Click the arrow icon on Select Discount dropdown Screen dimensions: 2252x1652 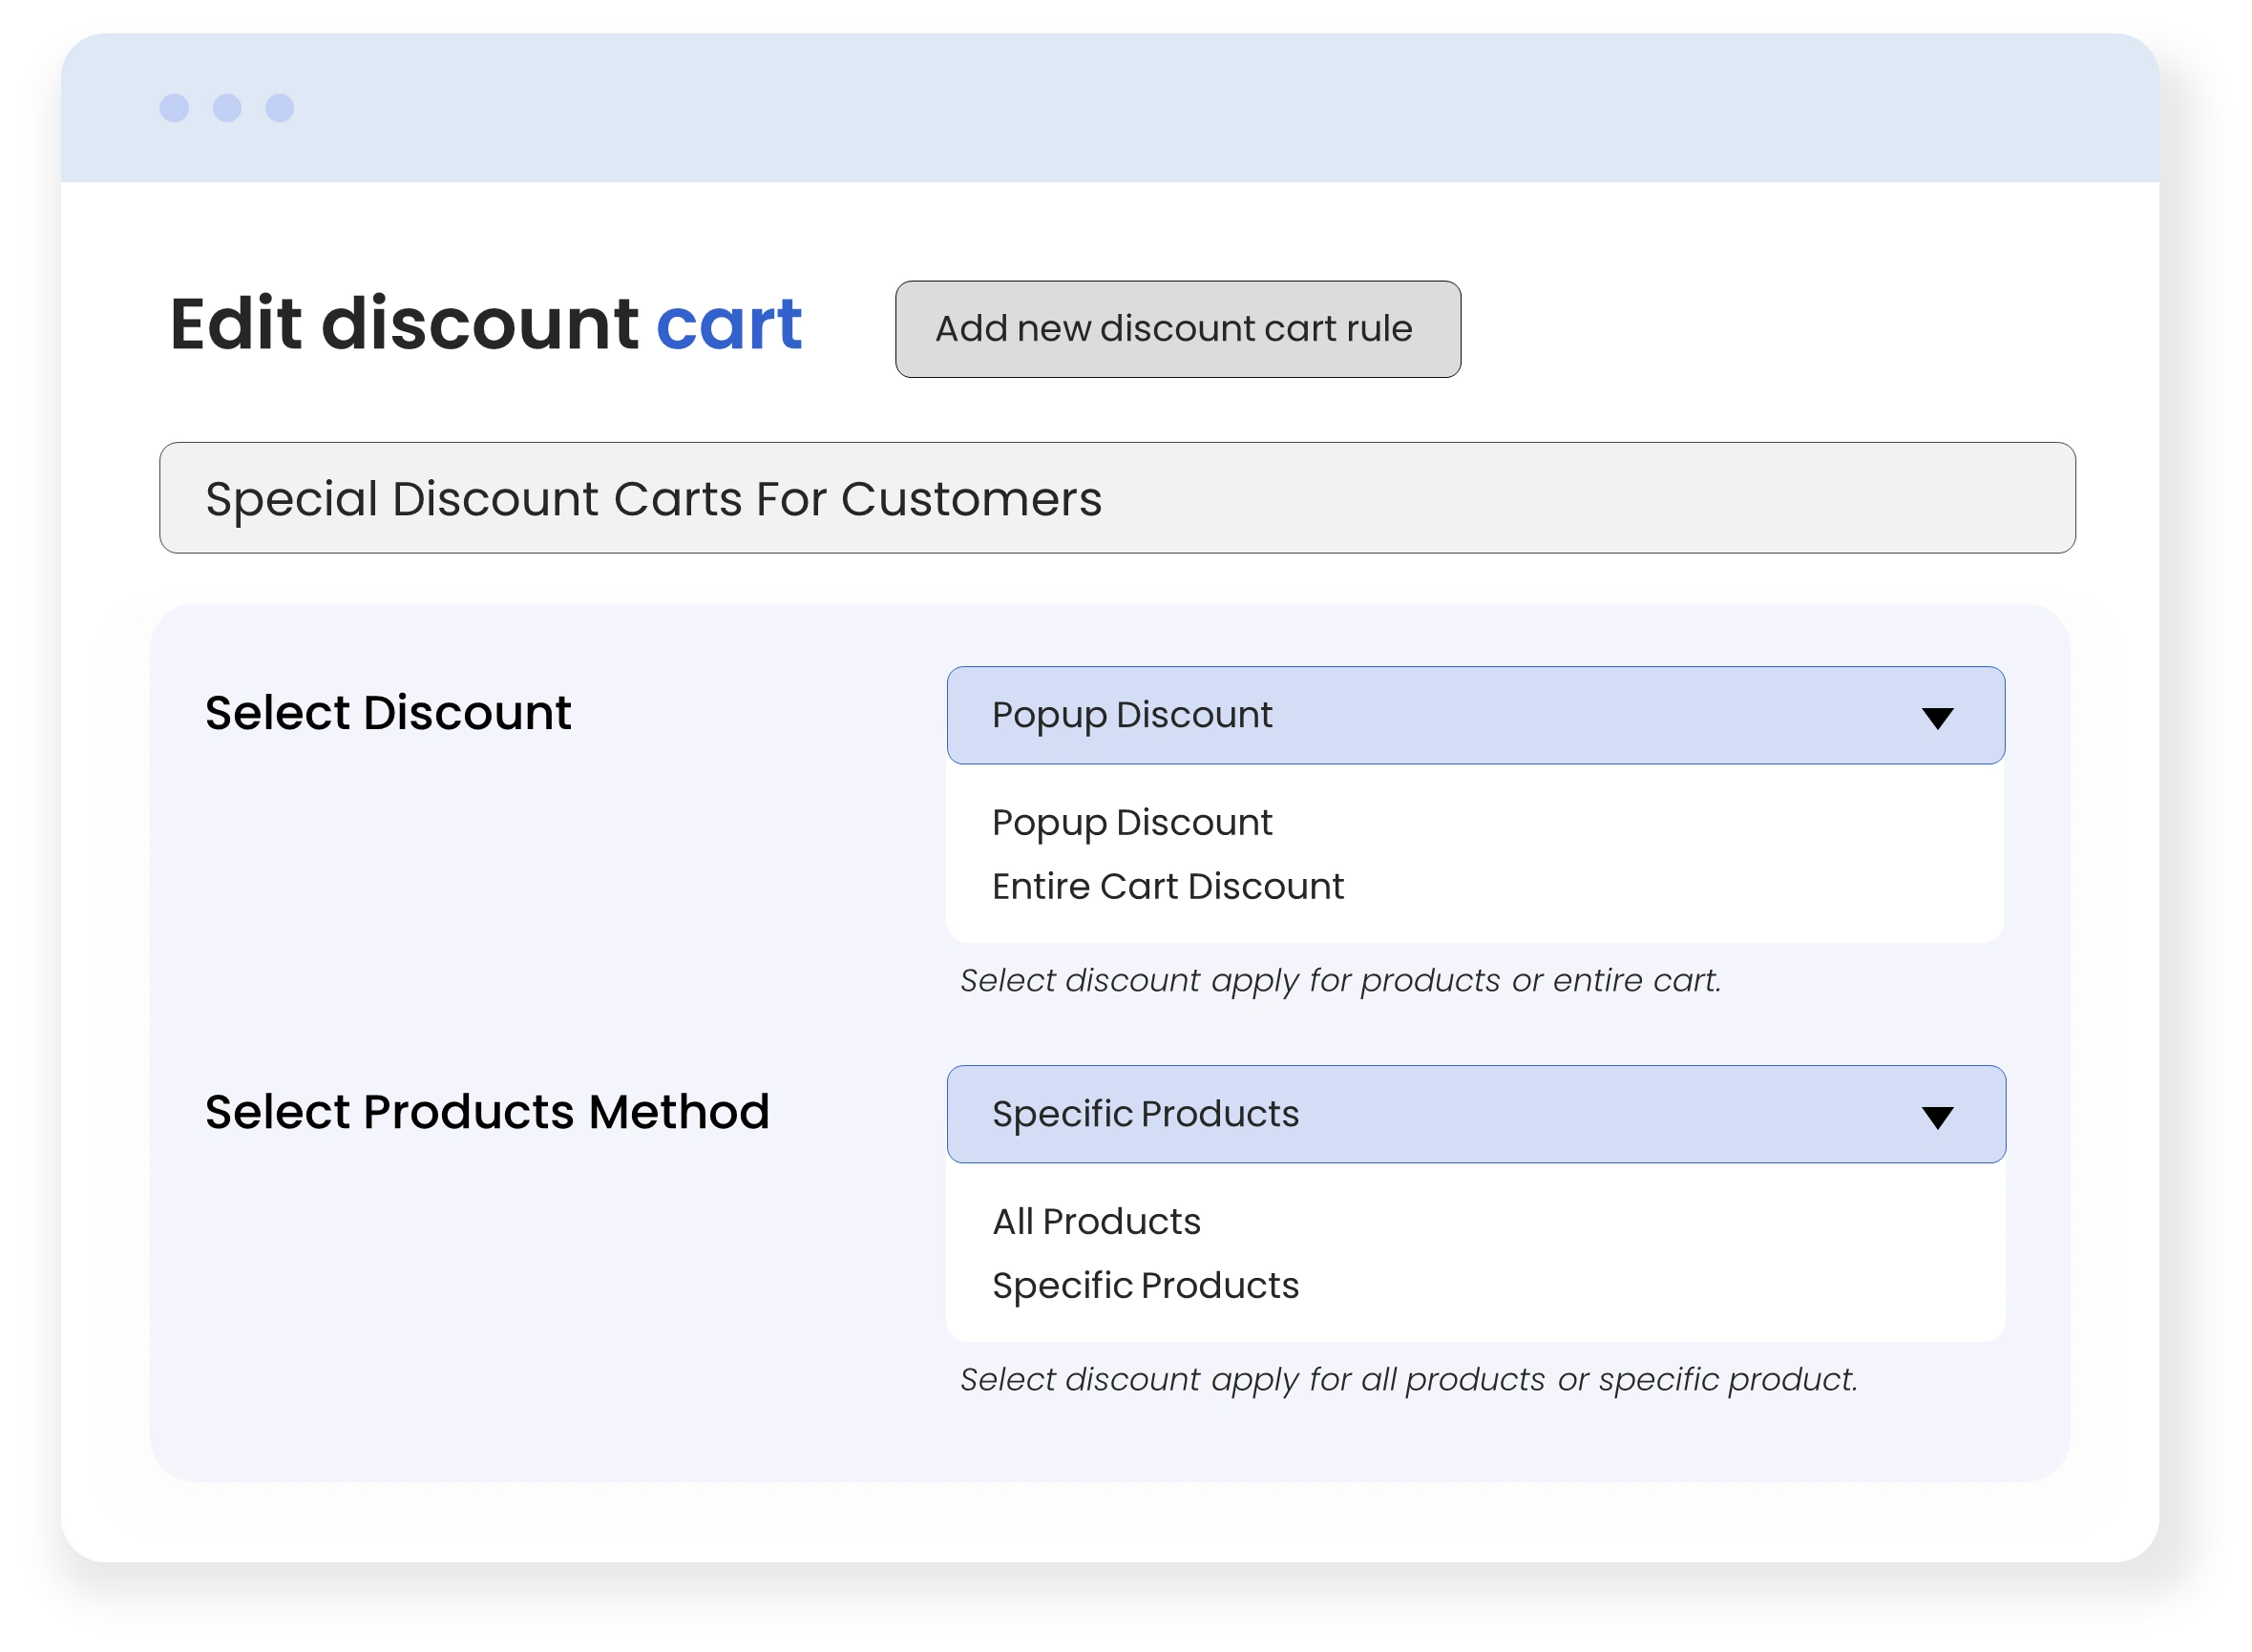pyautogui.click(x=1937, y=718)
